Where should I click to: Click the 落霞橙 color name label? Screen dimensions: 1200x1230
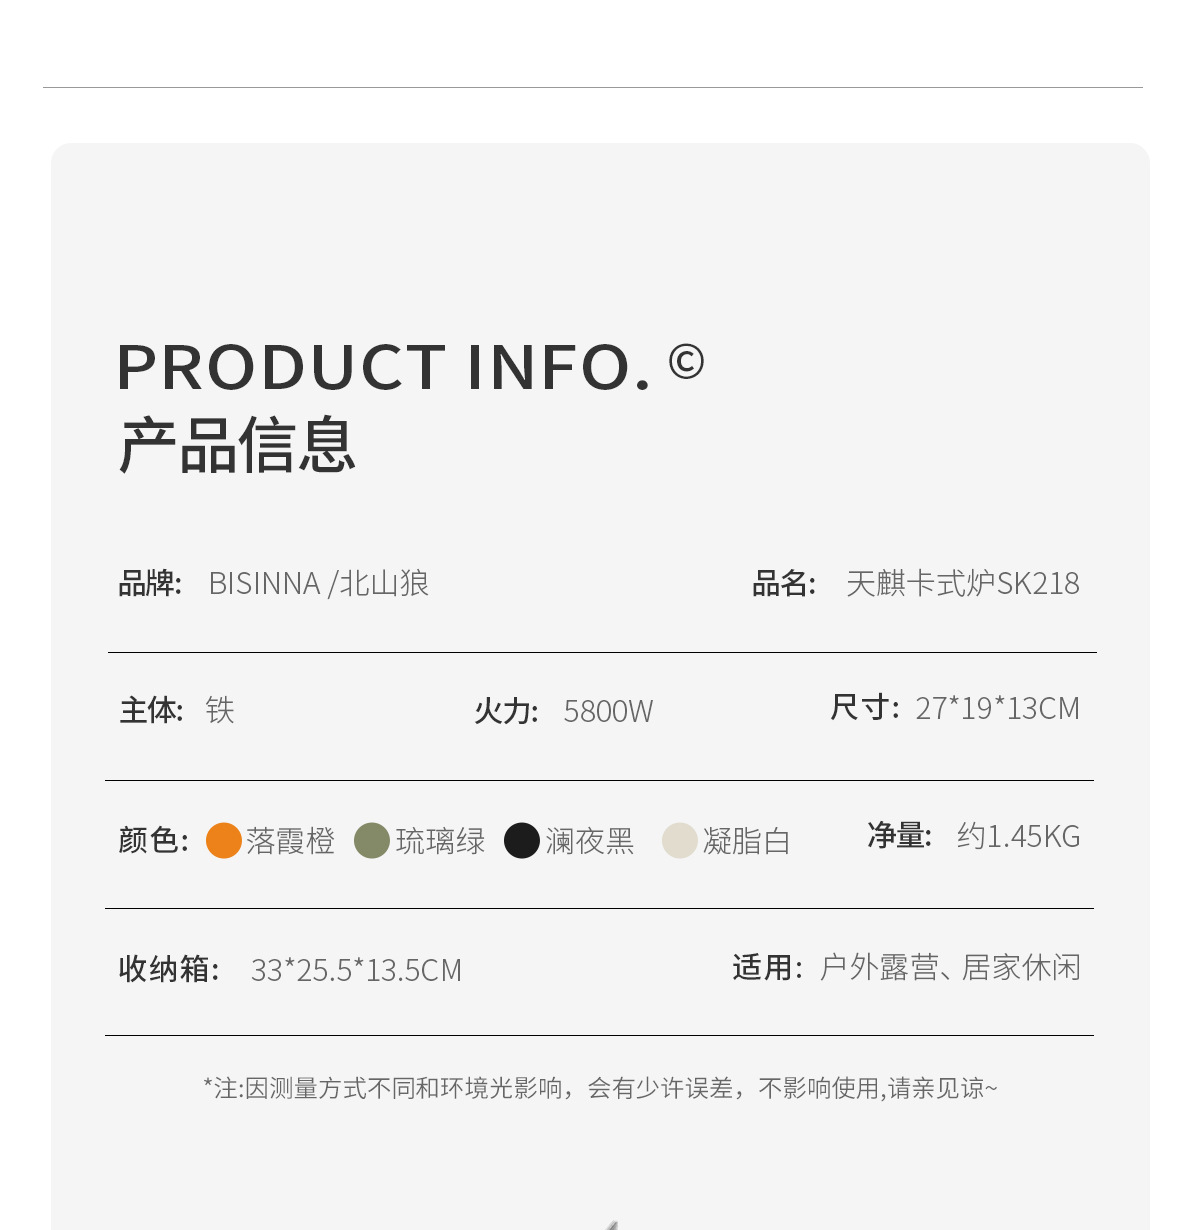point(290,841)
